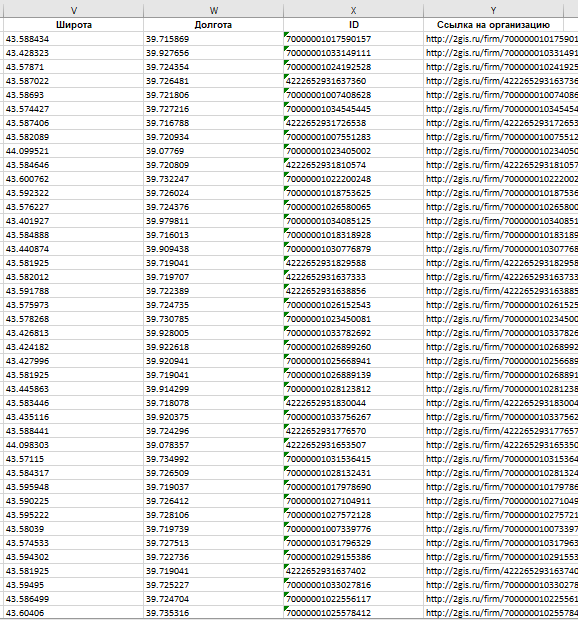The width and height of the screenshot is (578, 620).
Task: Click ID cell 70000001025578412
Action: (353, 613)
